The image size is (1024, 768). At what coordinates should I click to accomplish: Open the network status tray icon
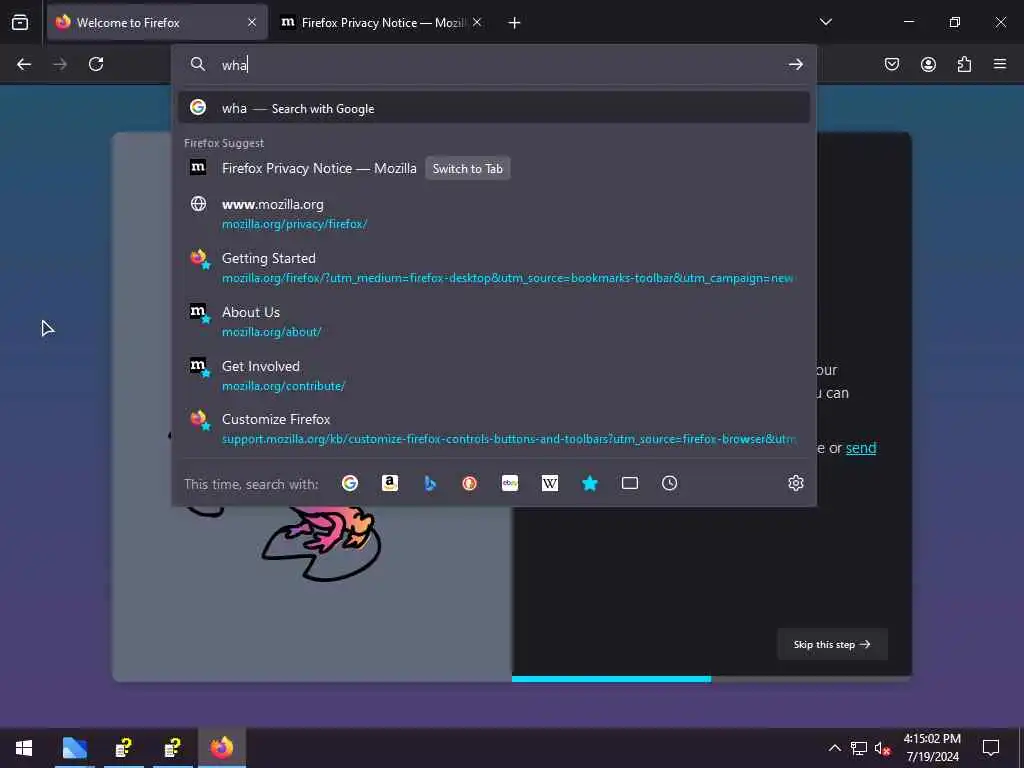tap(859, 748)
